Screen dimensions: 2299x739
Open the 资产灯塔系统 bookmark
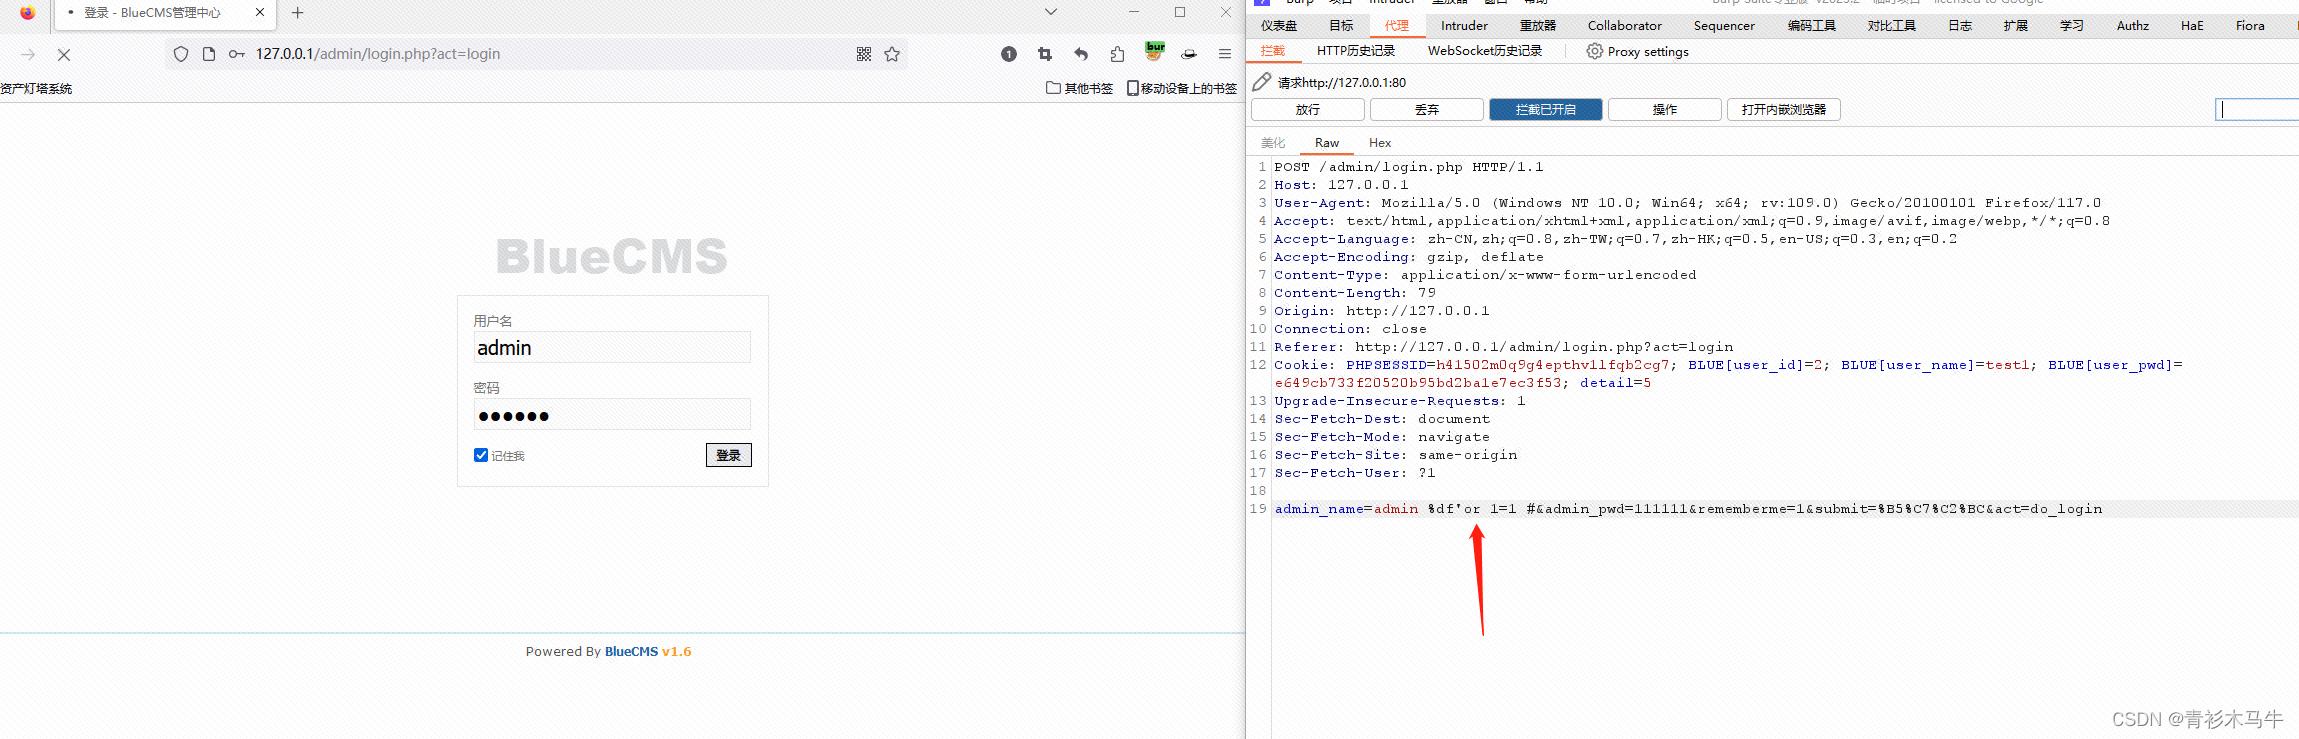click(x=36, y=89)
